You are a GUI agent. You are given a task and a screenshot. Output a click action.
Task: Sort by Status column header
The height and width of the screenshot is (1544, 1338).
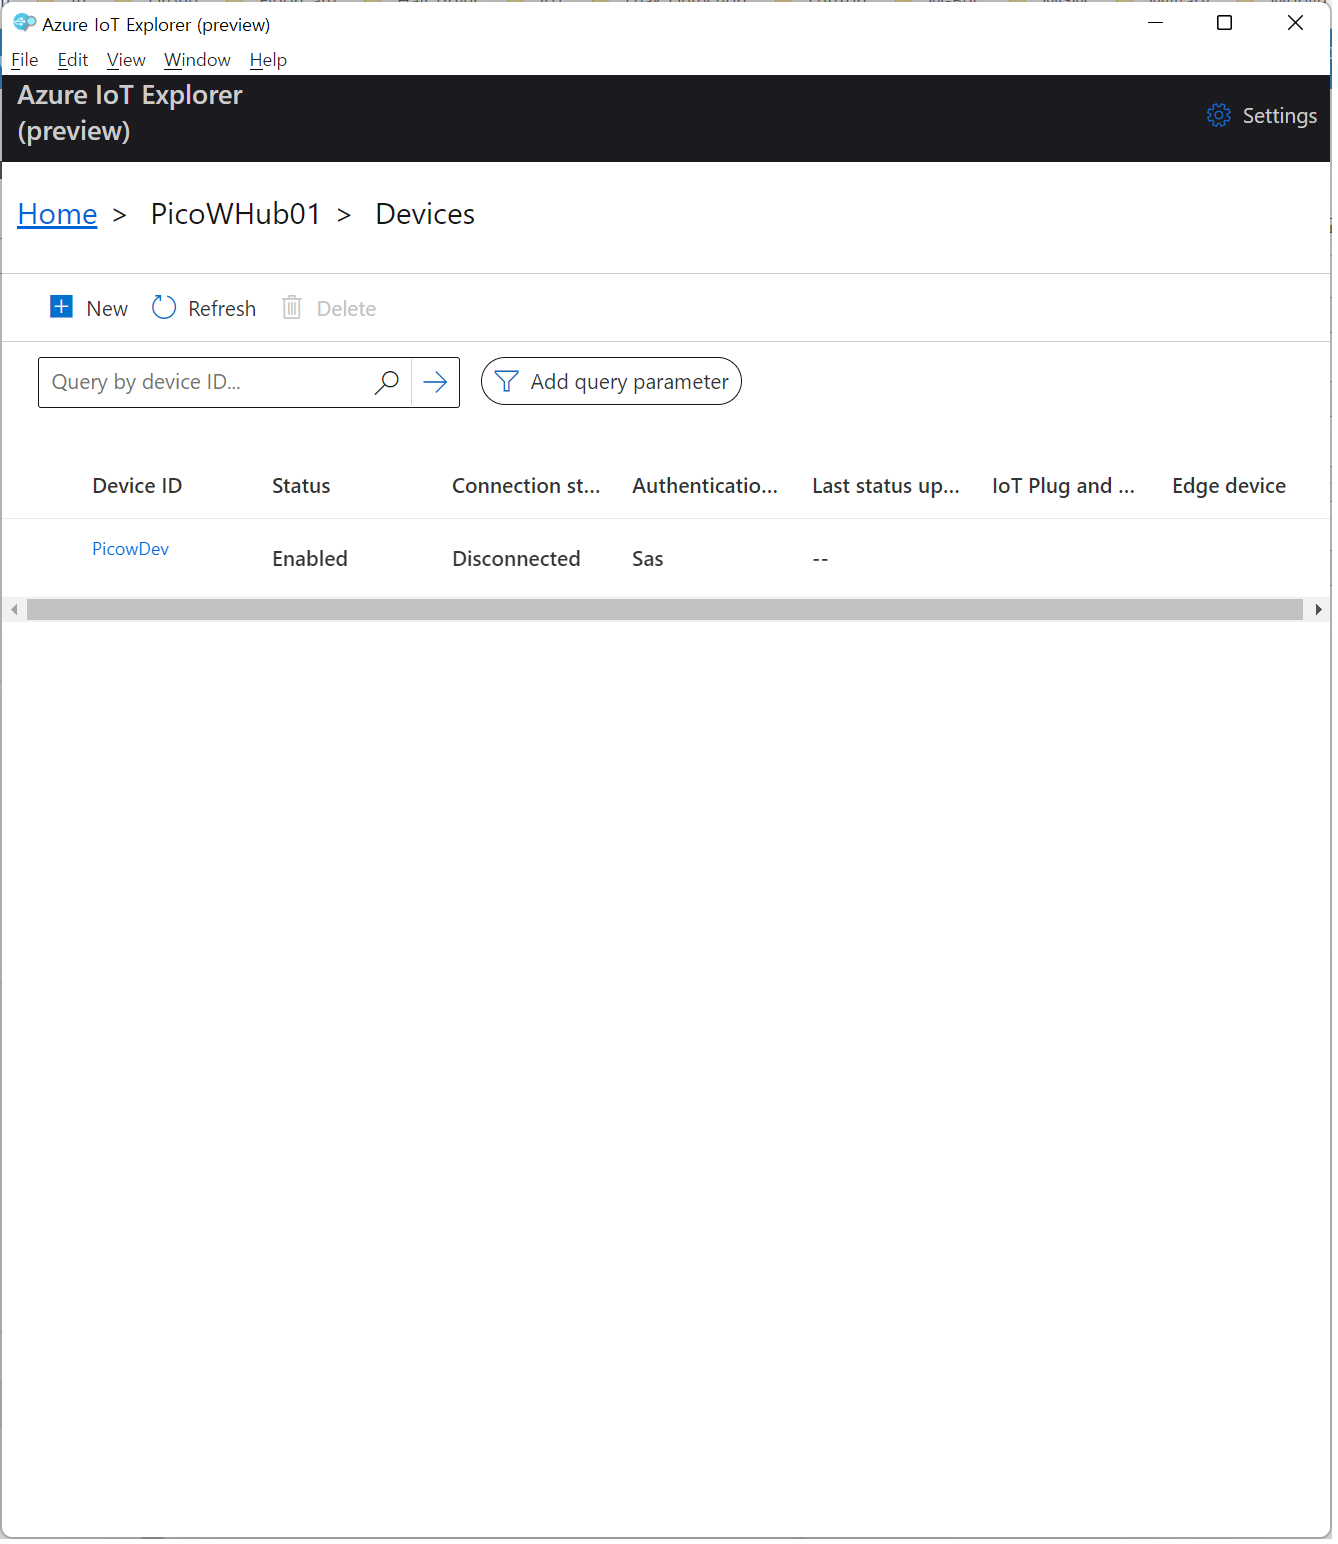pyautogui.click(x=301, y=486)
